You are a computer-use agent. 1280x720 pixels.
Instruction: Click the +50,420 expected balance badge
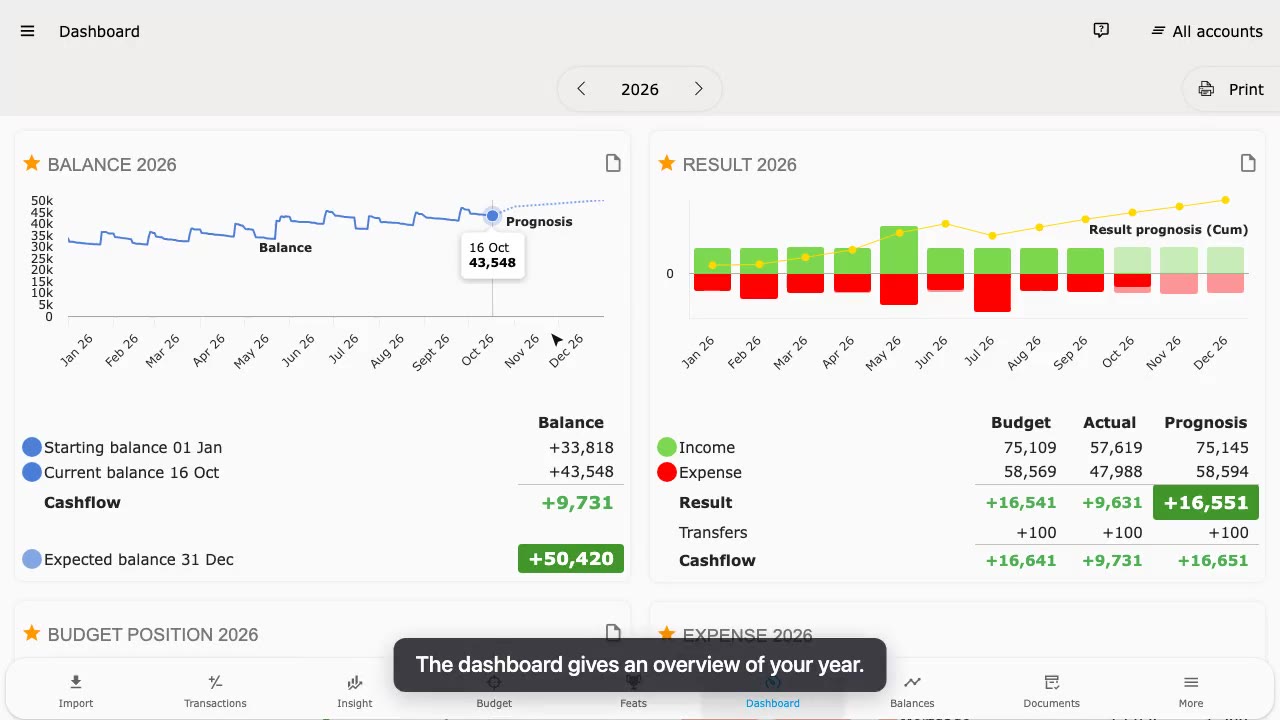[x=571, y=558]
